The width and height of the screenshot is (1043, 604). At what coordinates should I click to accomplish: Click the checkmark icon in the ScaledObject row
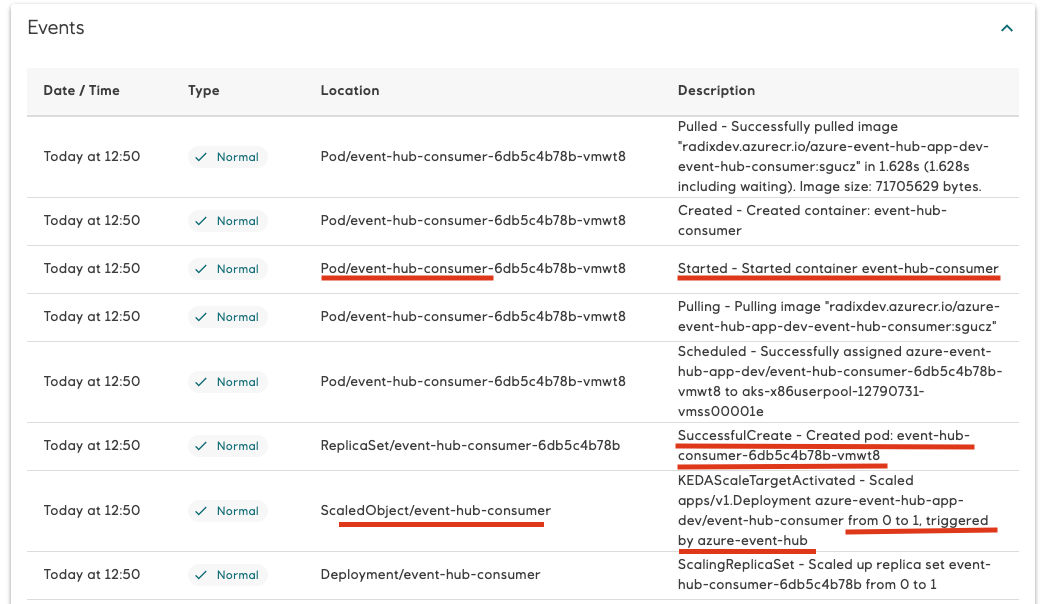click(x=202, y=511)
